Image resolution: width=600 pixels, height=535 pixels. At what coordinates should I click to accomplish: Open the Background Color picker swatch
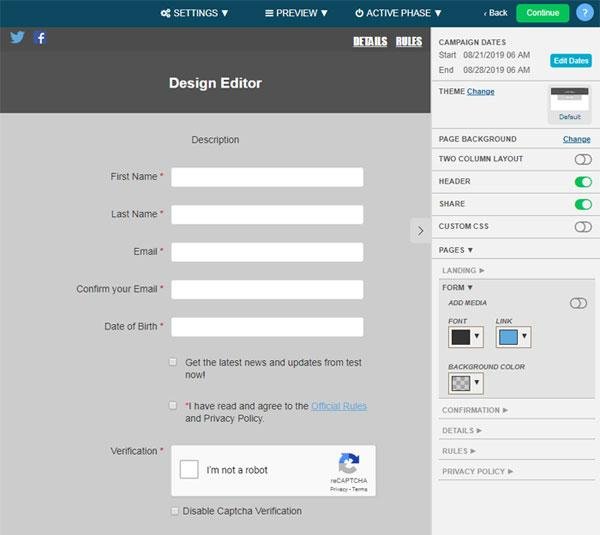click(x=460, y=383)
